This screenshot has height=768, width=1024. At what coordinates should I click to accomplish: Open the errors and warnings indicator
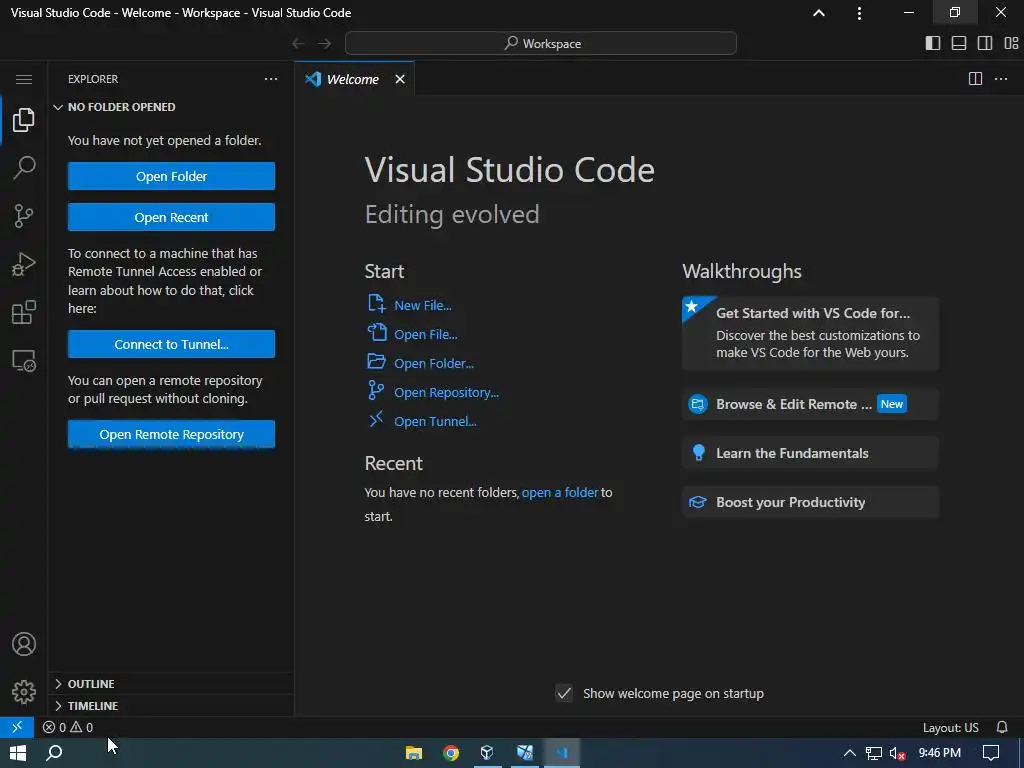pyautogui.click(x=68, y=727)
